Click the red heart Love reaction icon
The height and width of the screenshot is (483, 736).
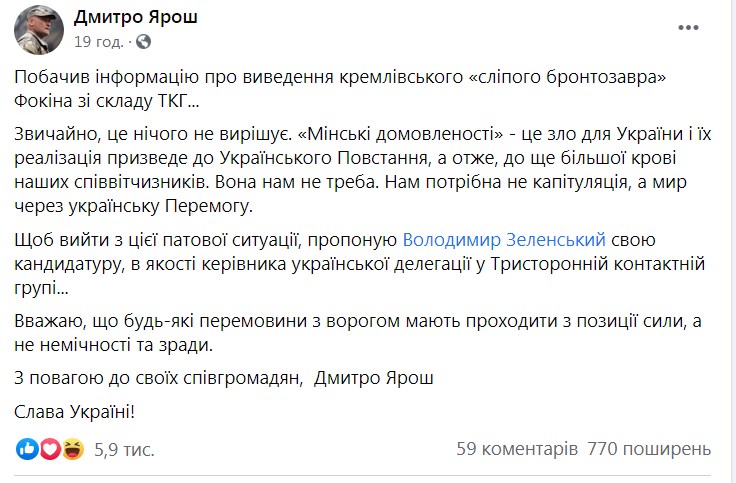[50, 449]
